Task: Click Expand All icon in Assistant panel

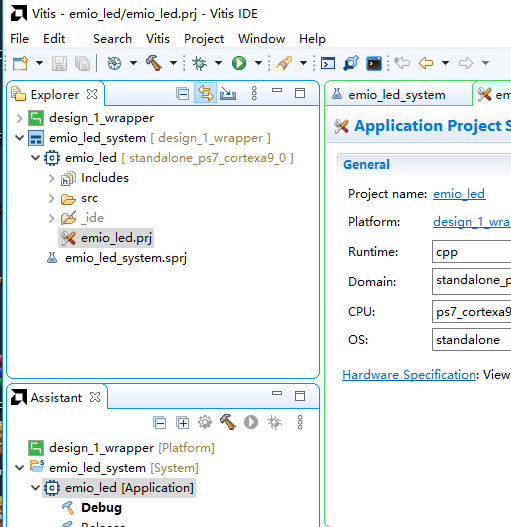Action: point(183,422)
